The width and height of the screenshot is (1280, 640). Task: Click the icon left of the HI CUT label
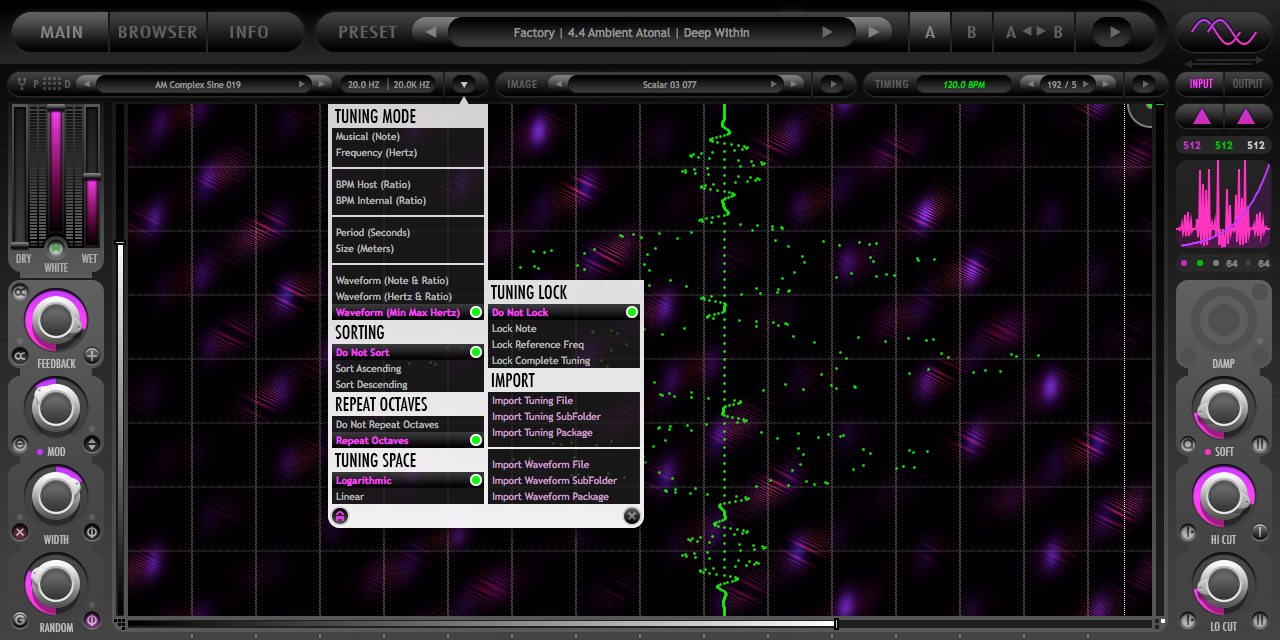pyautogui.click(x=1188, y=533)
